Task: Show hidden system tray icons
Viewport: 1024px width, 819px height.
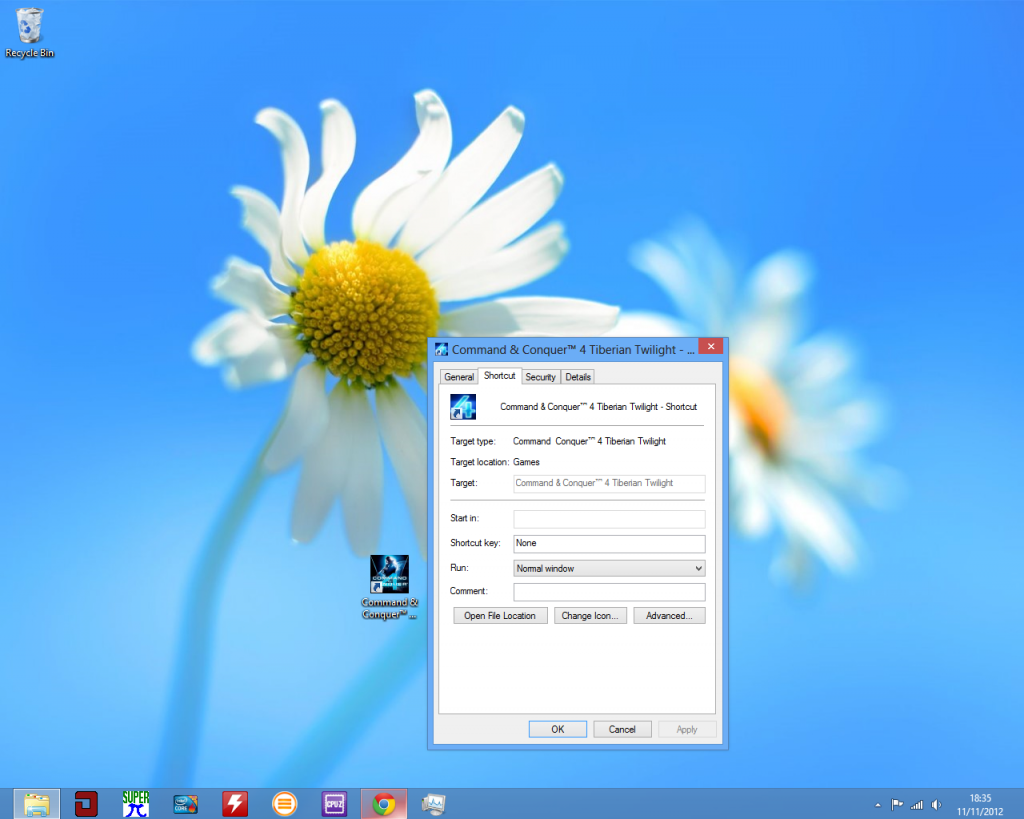Action: [878, 805]
